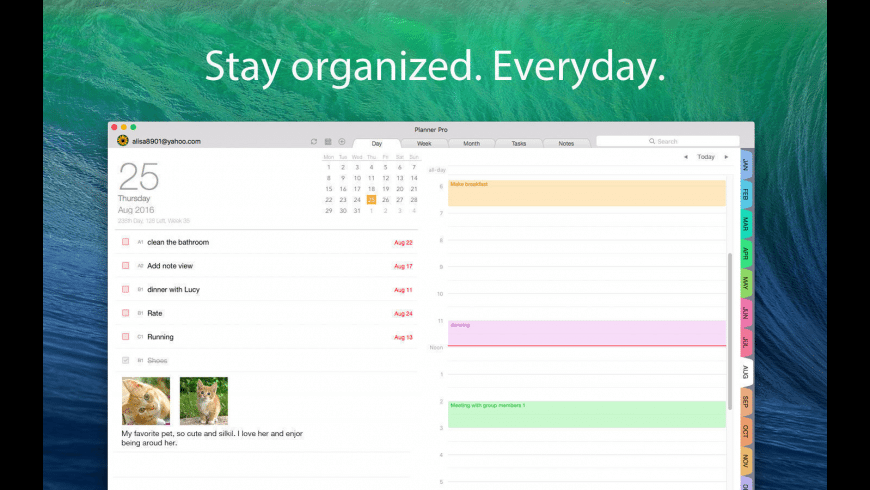The image size is (870, 490).
Task: Jump to the OCT month tab
Action: (746, 431)
